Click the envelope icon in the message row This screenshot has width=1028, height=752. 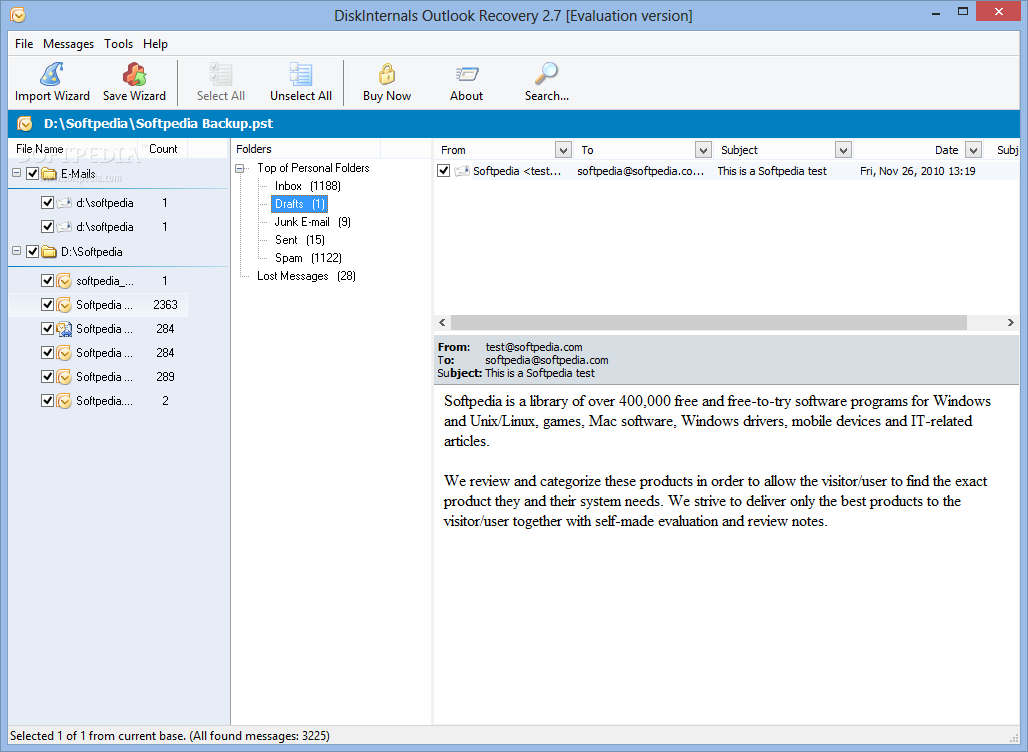462,171
